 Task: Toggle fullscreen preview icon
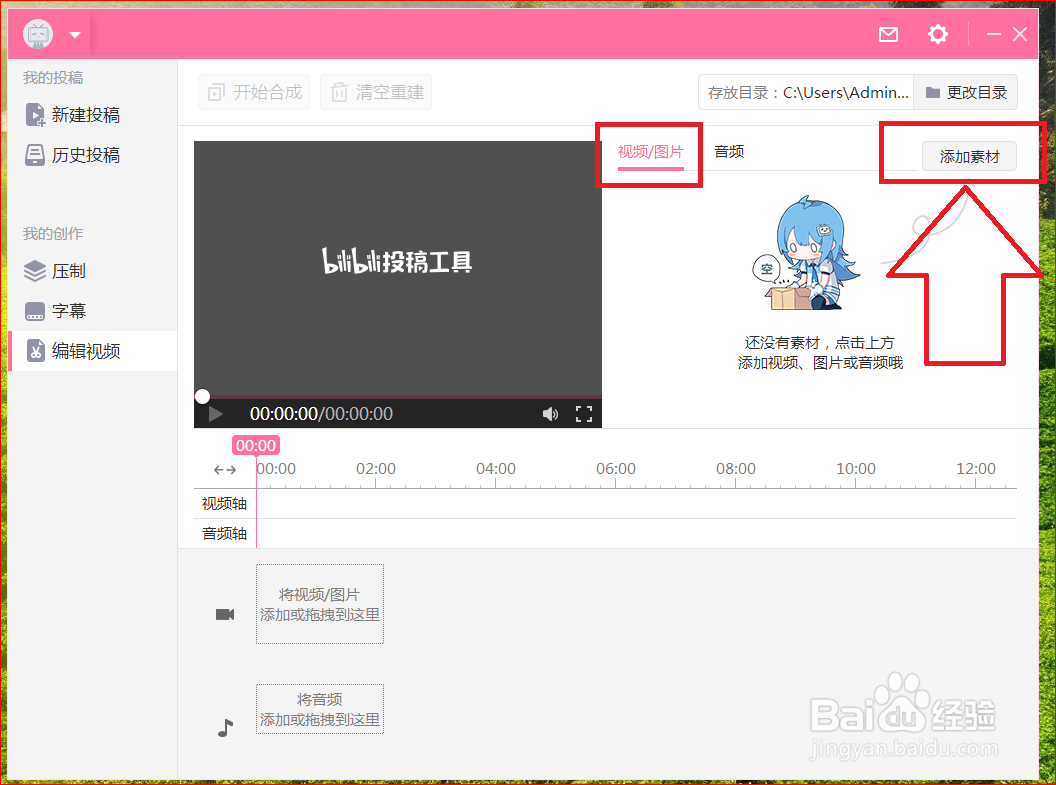[584, 414]
